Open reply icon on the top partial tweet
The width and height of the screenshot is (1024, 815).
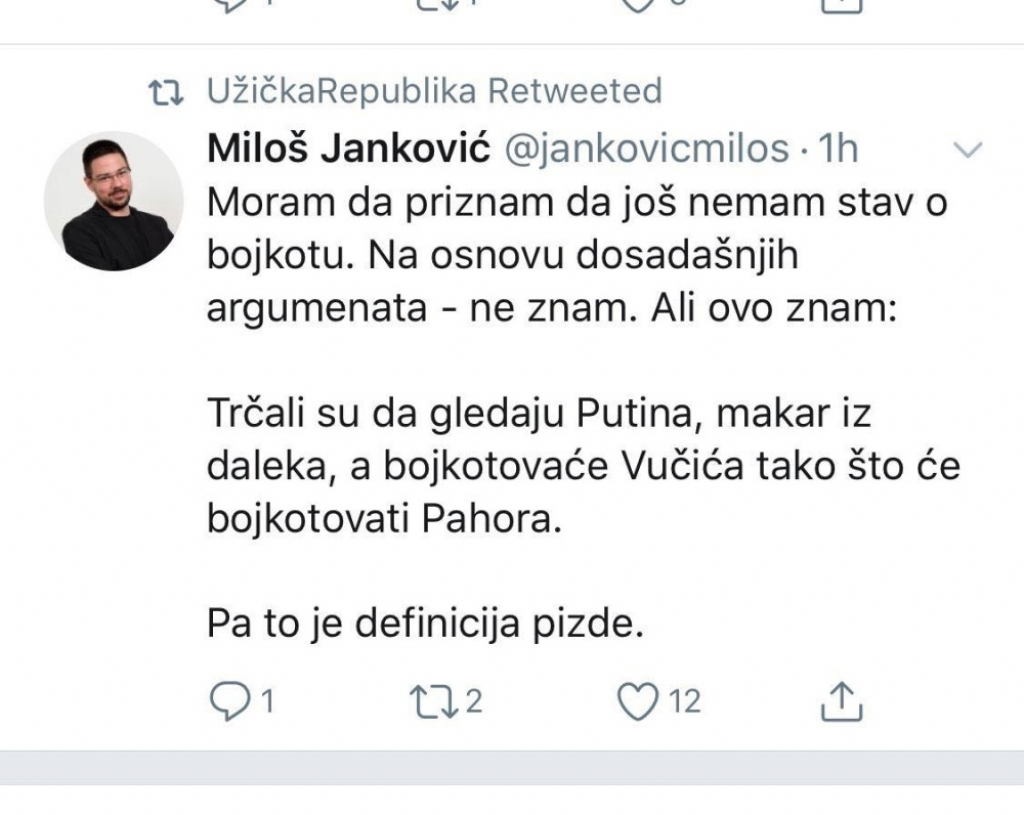click(x=232, y=8)
